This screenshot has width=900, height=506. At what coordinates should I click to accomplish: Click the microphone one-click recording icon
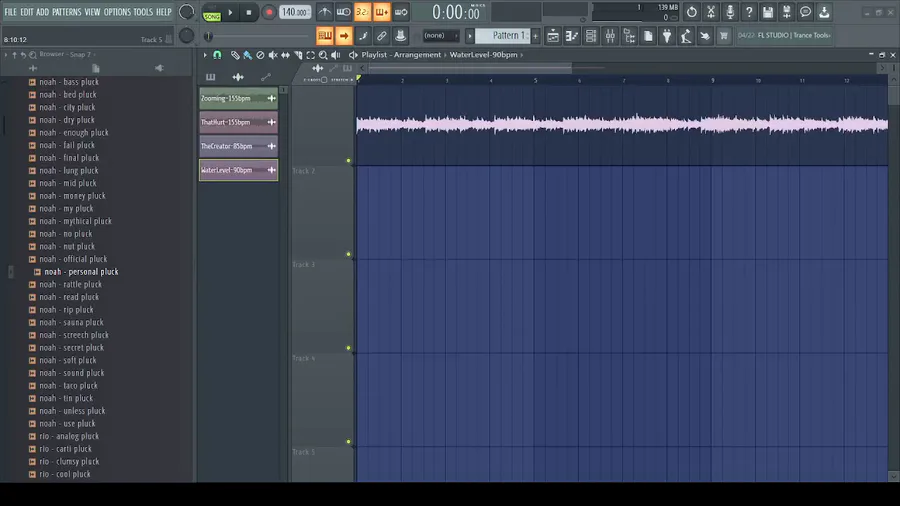tap(730, 12)
